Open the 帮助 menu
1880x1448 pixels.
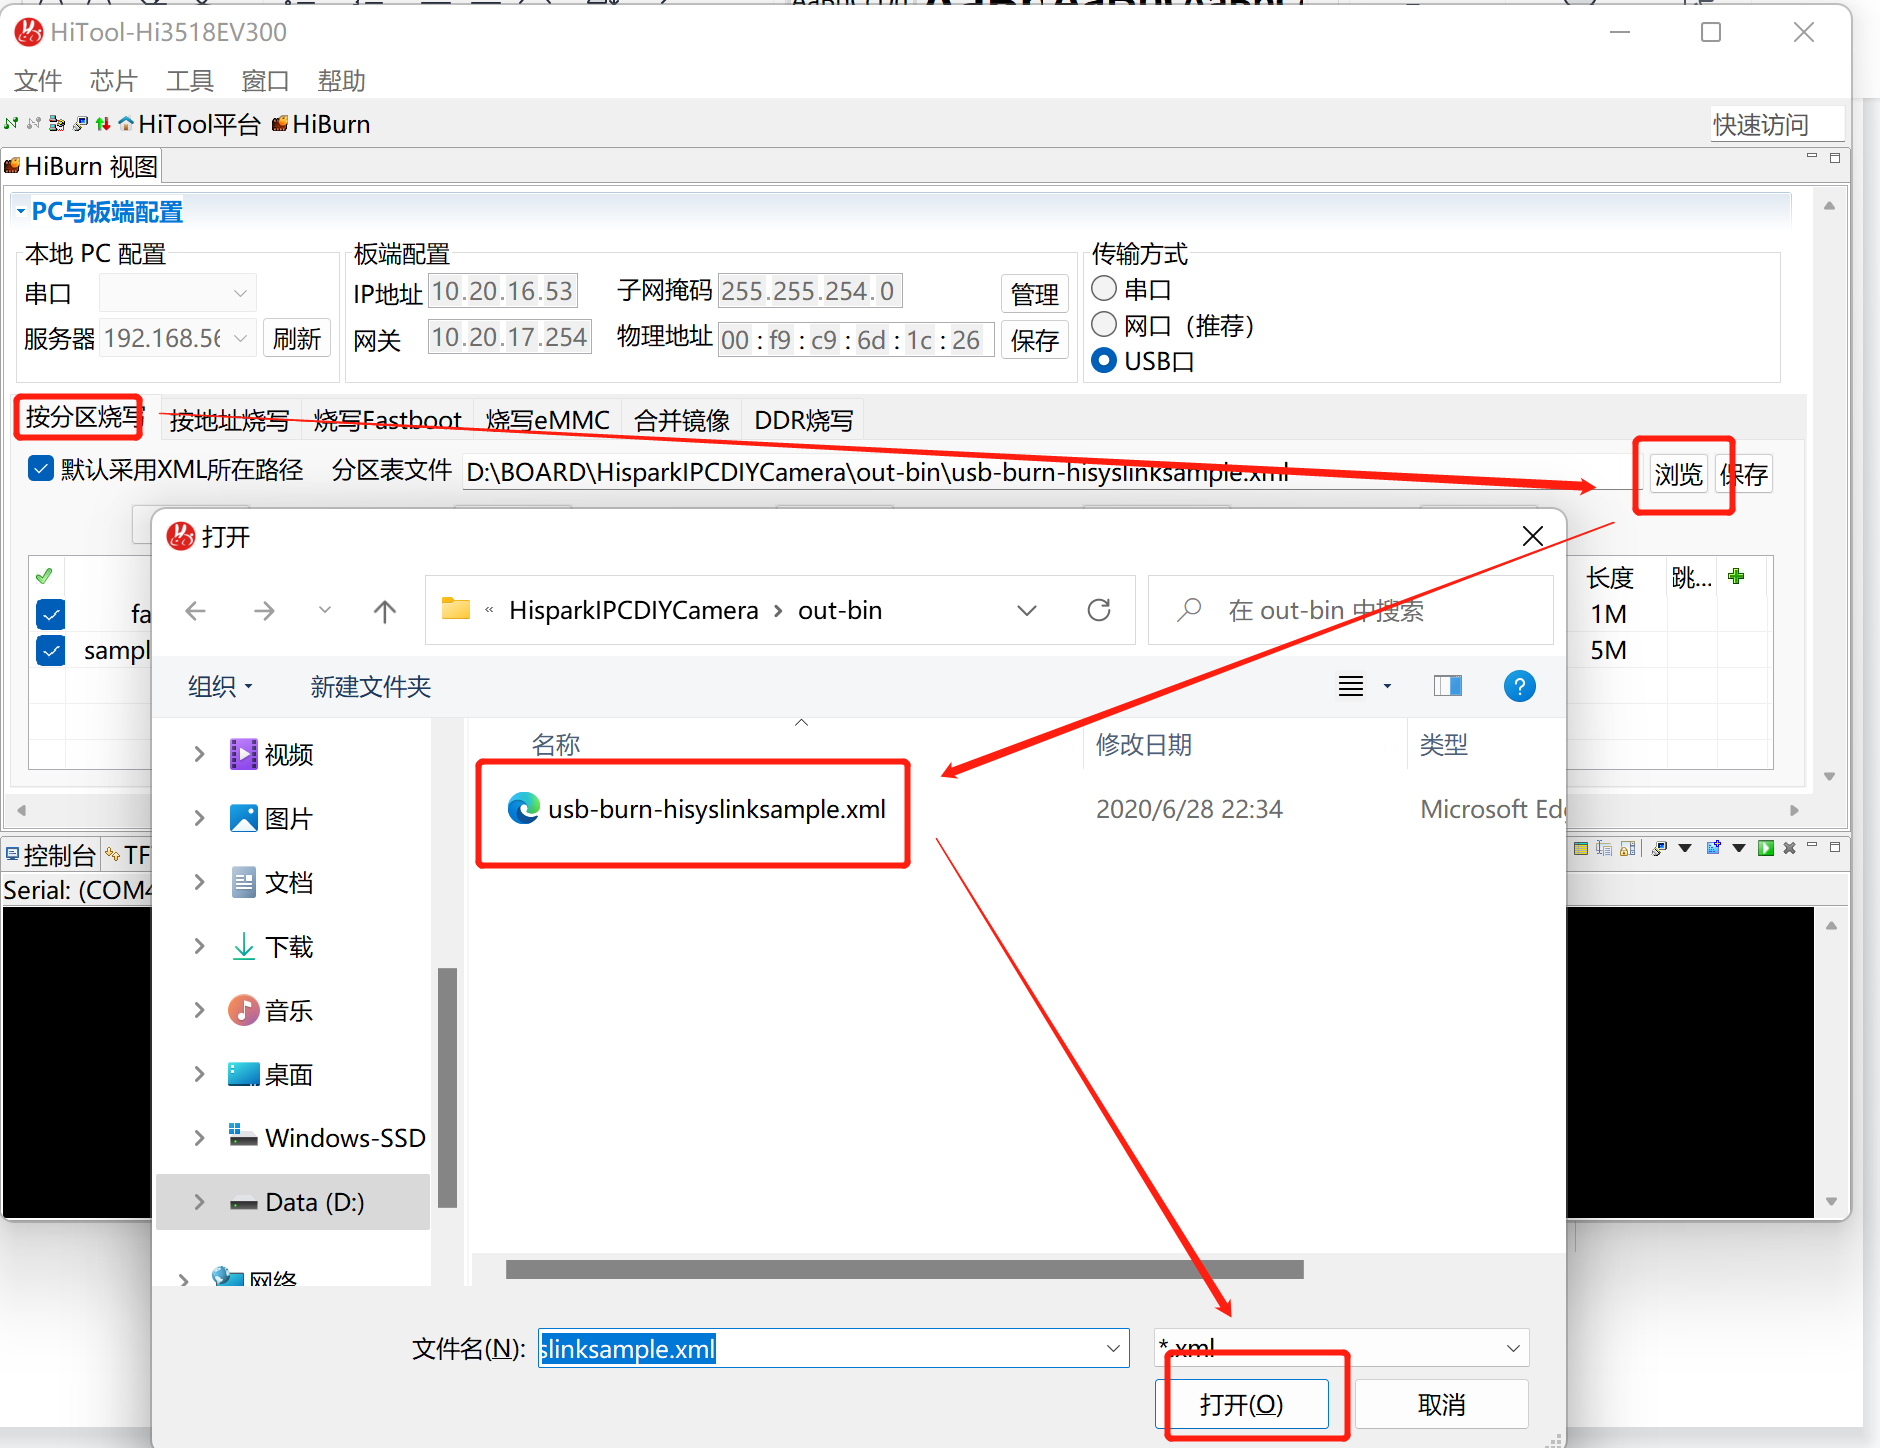pyautogui.click(x=341, y=80)
